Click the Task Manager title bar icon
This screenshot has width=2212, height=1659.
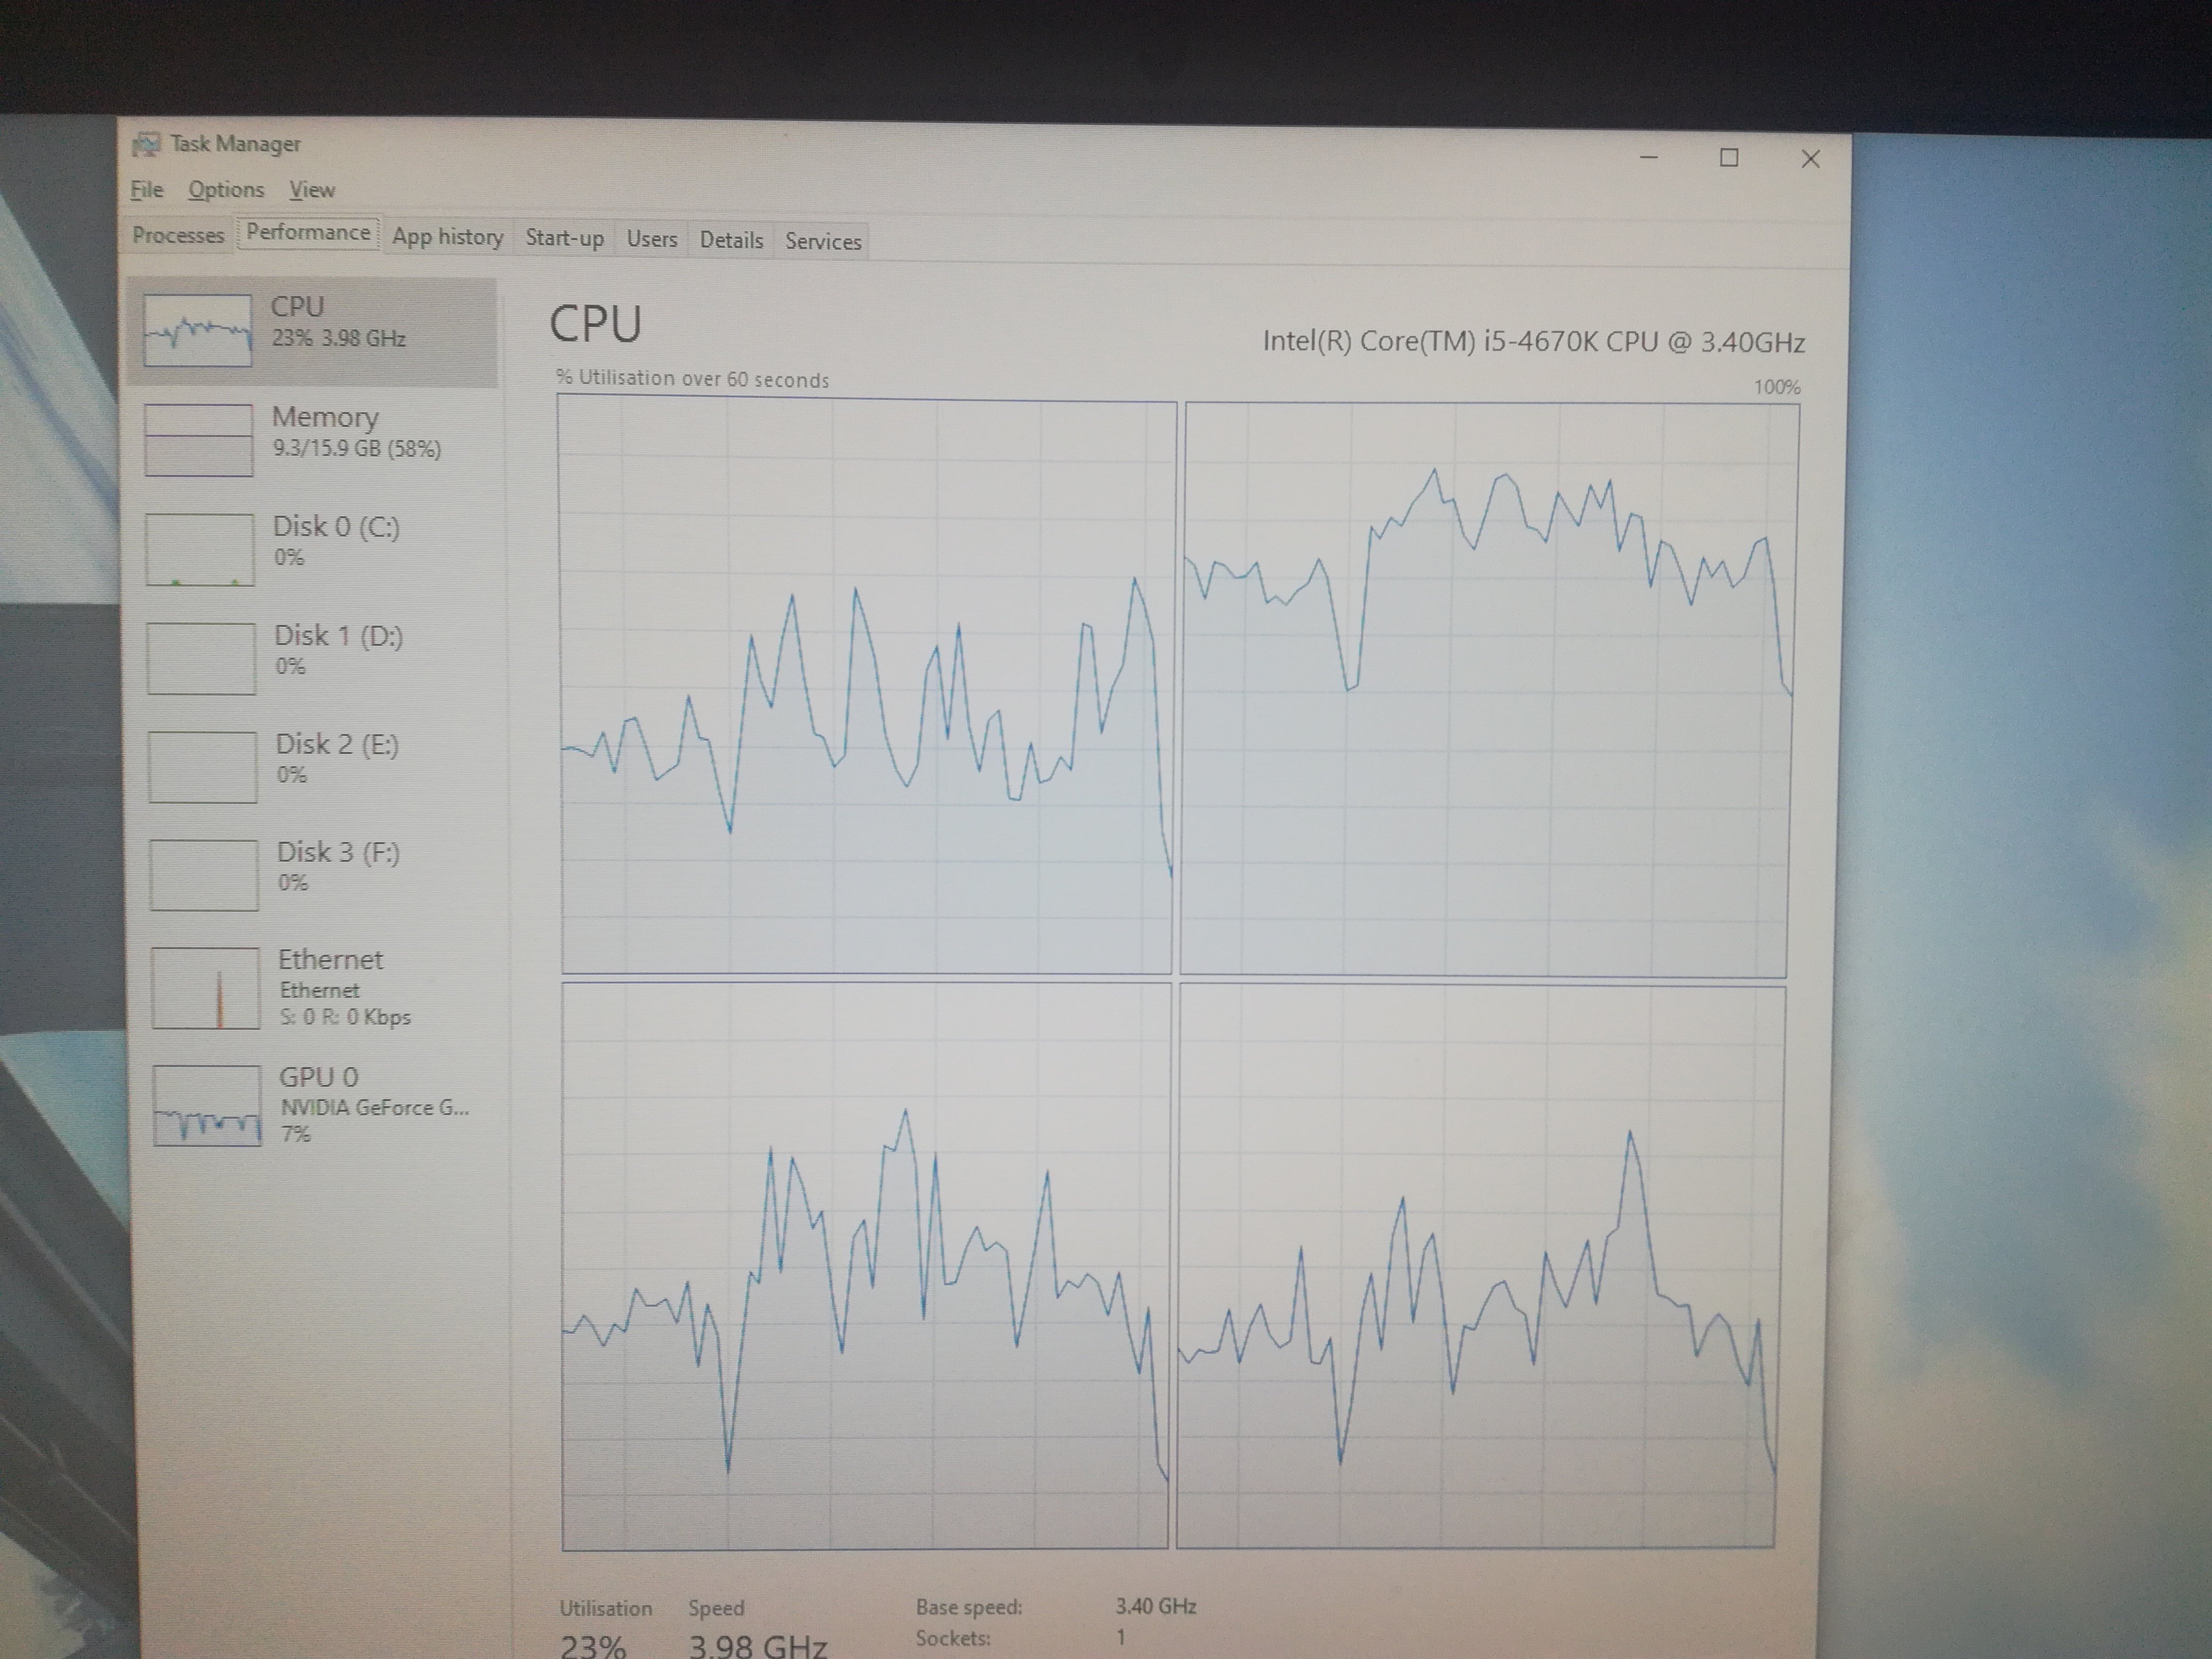tap(146, 144)
